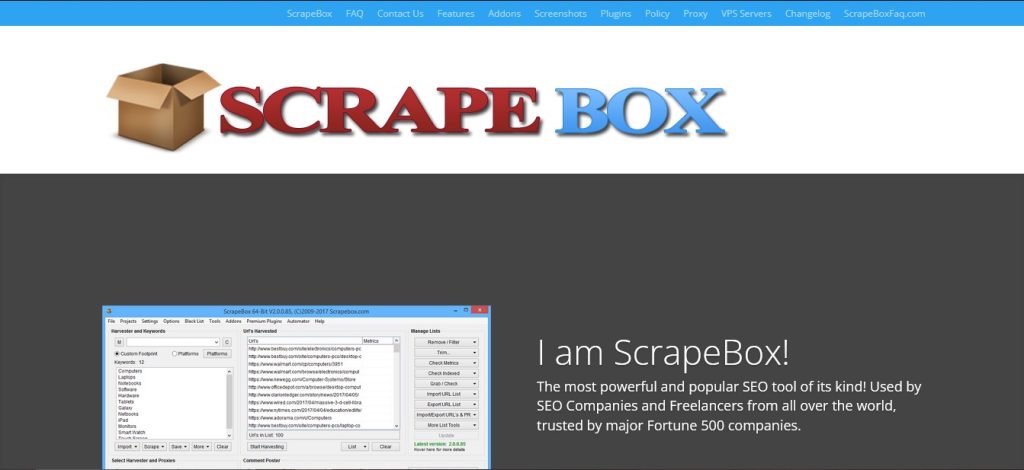
Task: Select the Smart Watch keyword
Action: [131, 432]
